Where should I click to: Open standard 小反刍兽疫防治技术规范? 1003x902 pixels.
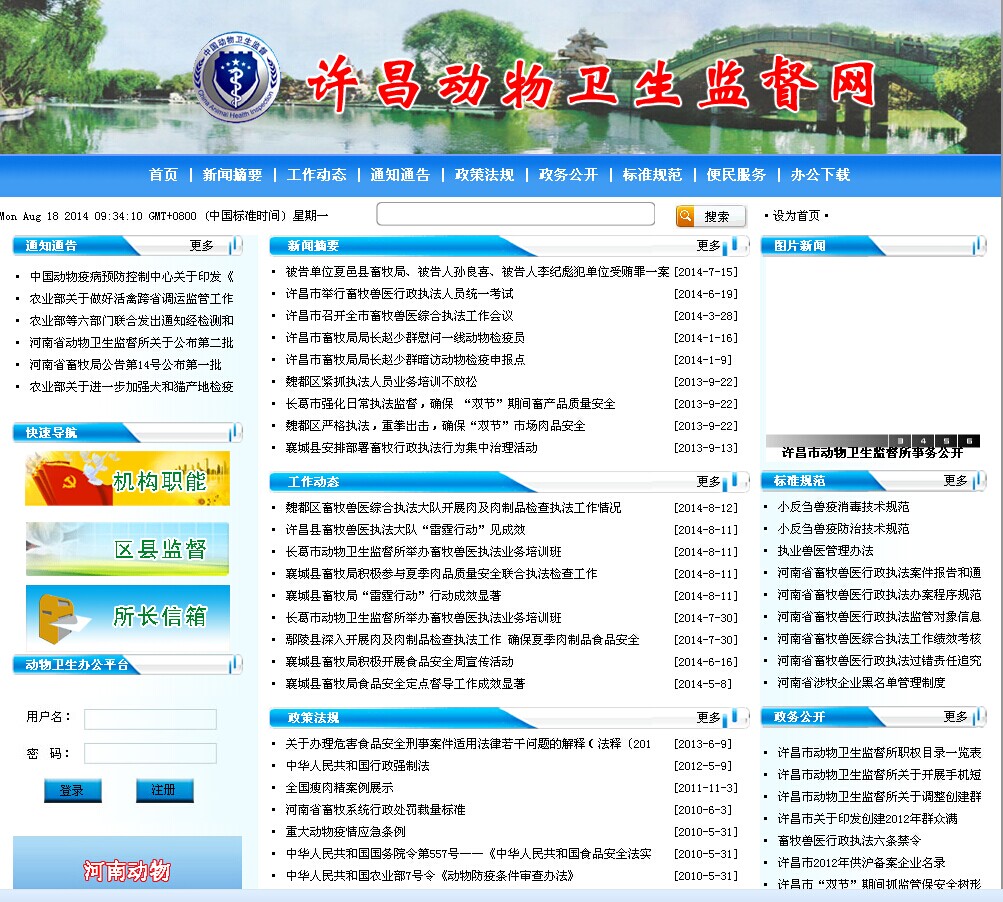843,528
